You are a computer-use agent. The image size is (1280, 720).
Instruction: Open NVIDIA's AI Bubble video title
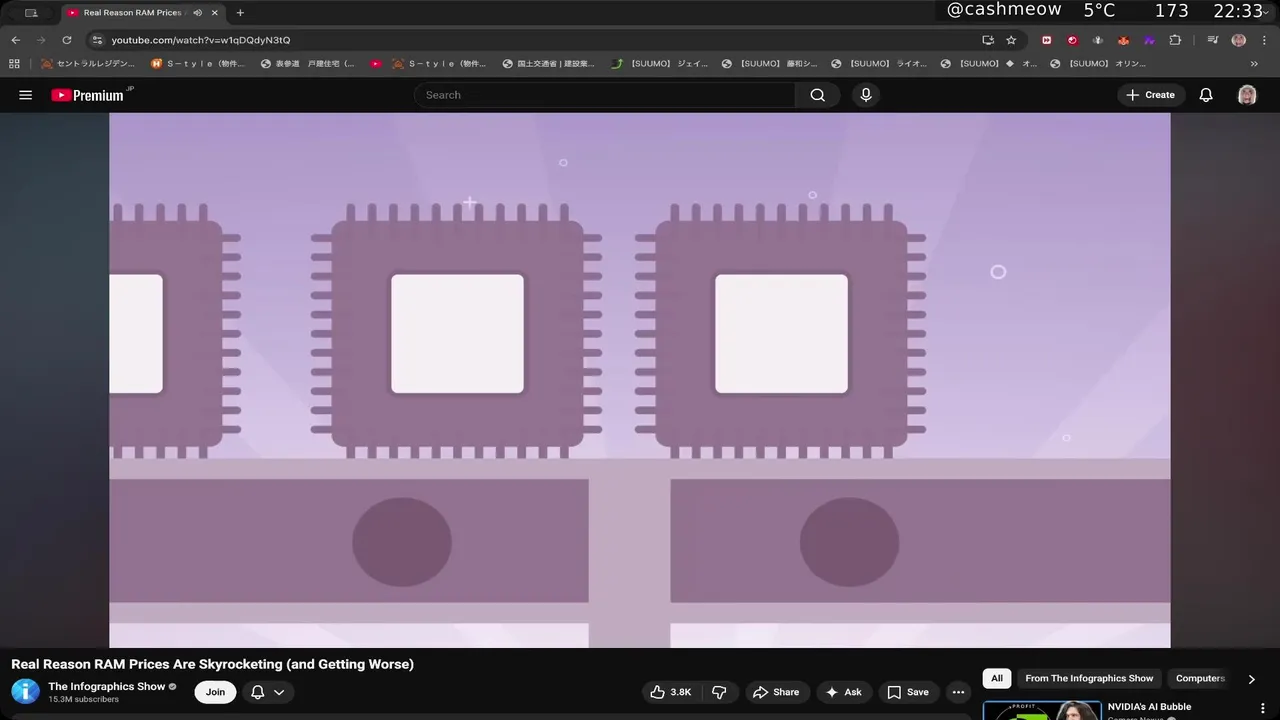coord(1149,707)
